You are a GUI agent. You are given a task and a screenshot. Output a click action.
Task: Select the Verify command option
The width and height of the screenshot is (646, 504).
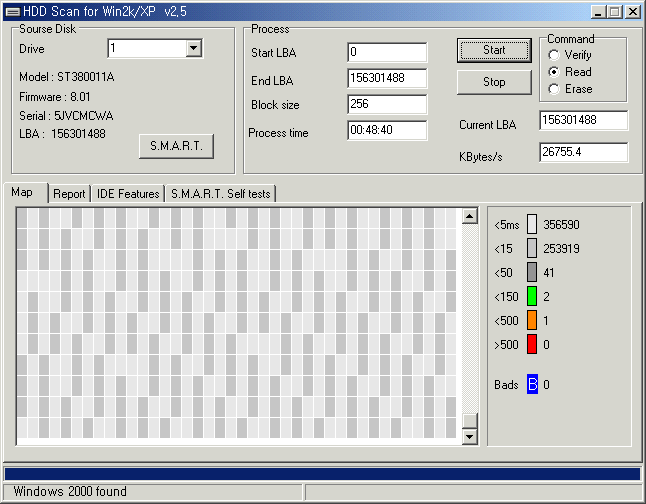(x=555, y=55)
